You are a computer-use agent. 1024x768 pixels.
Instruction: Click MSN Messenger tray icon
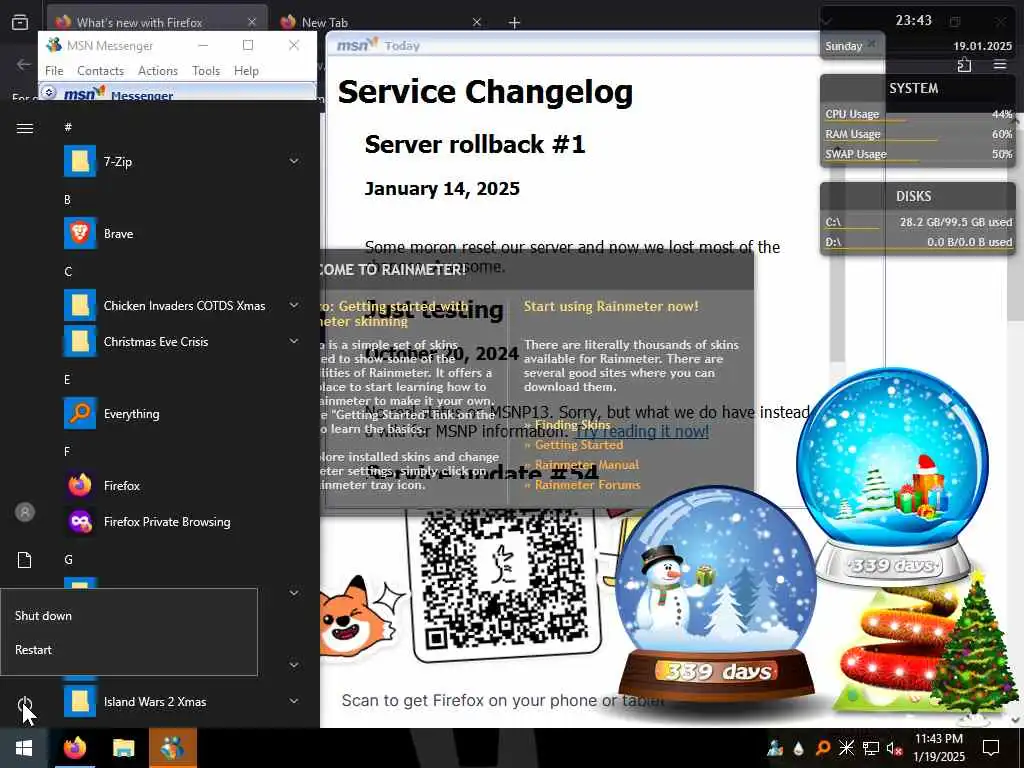(x=775, y=748)
